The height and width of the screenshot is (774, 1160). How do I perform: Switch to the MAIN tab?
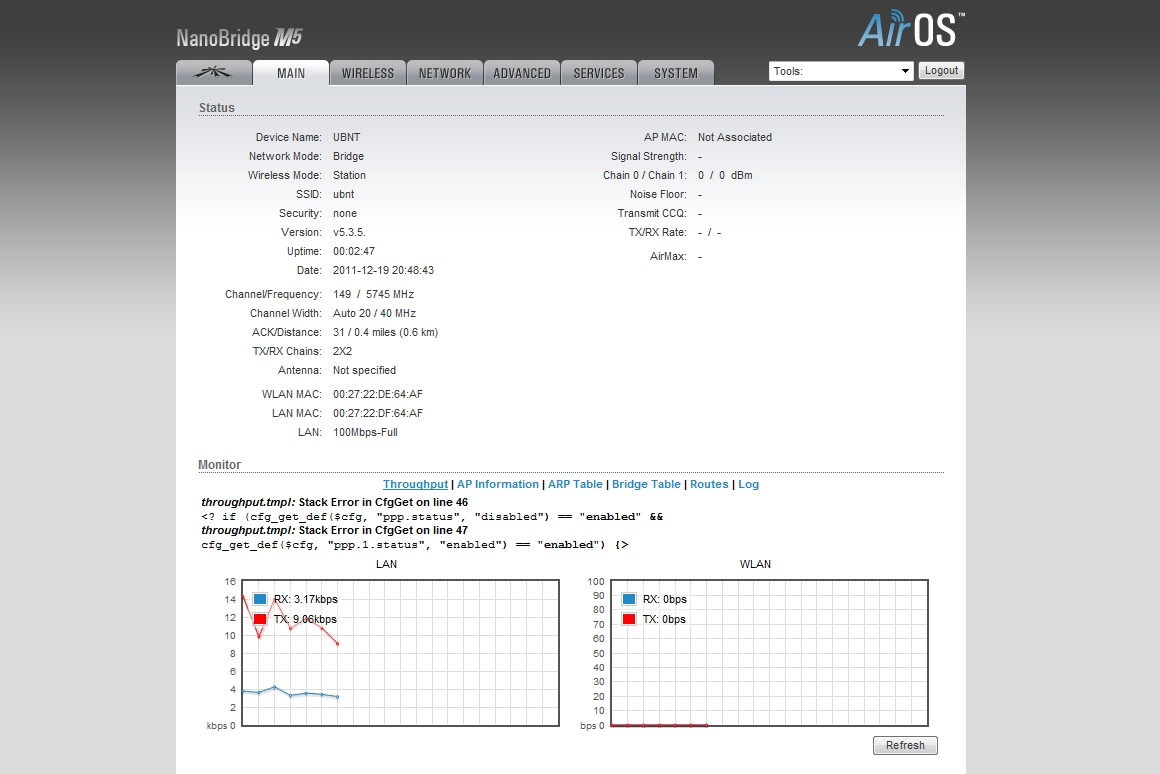pyautogui.click(x=291, y=73)
